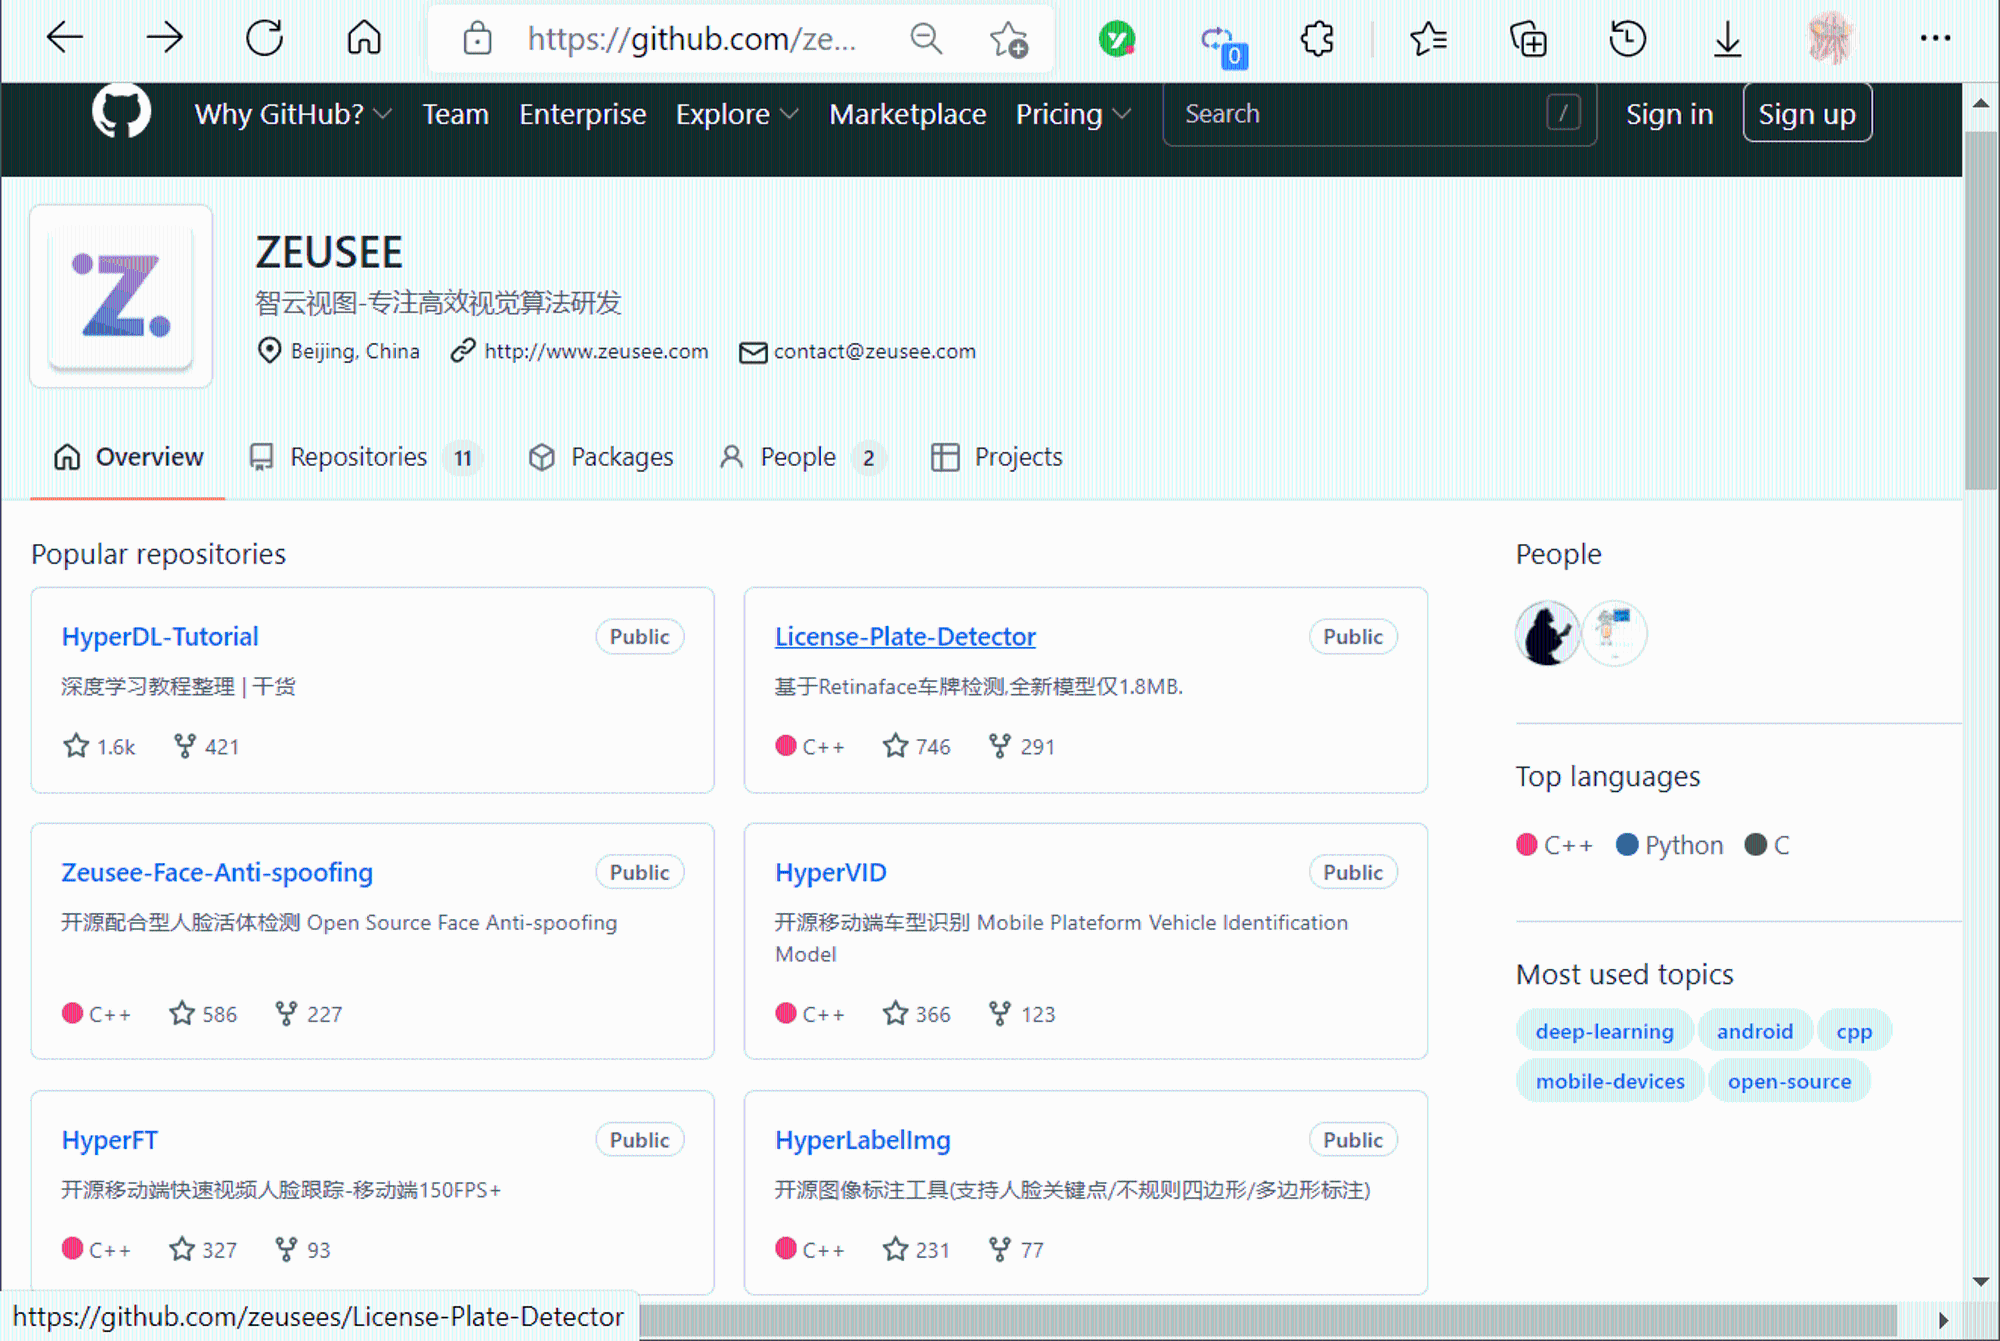Add this page to favorites

[x=1008, y=39]
